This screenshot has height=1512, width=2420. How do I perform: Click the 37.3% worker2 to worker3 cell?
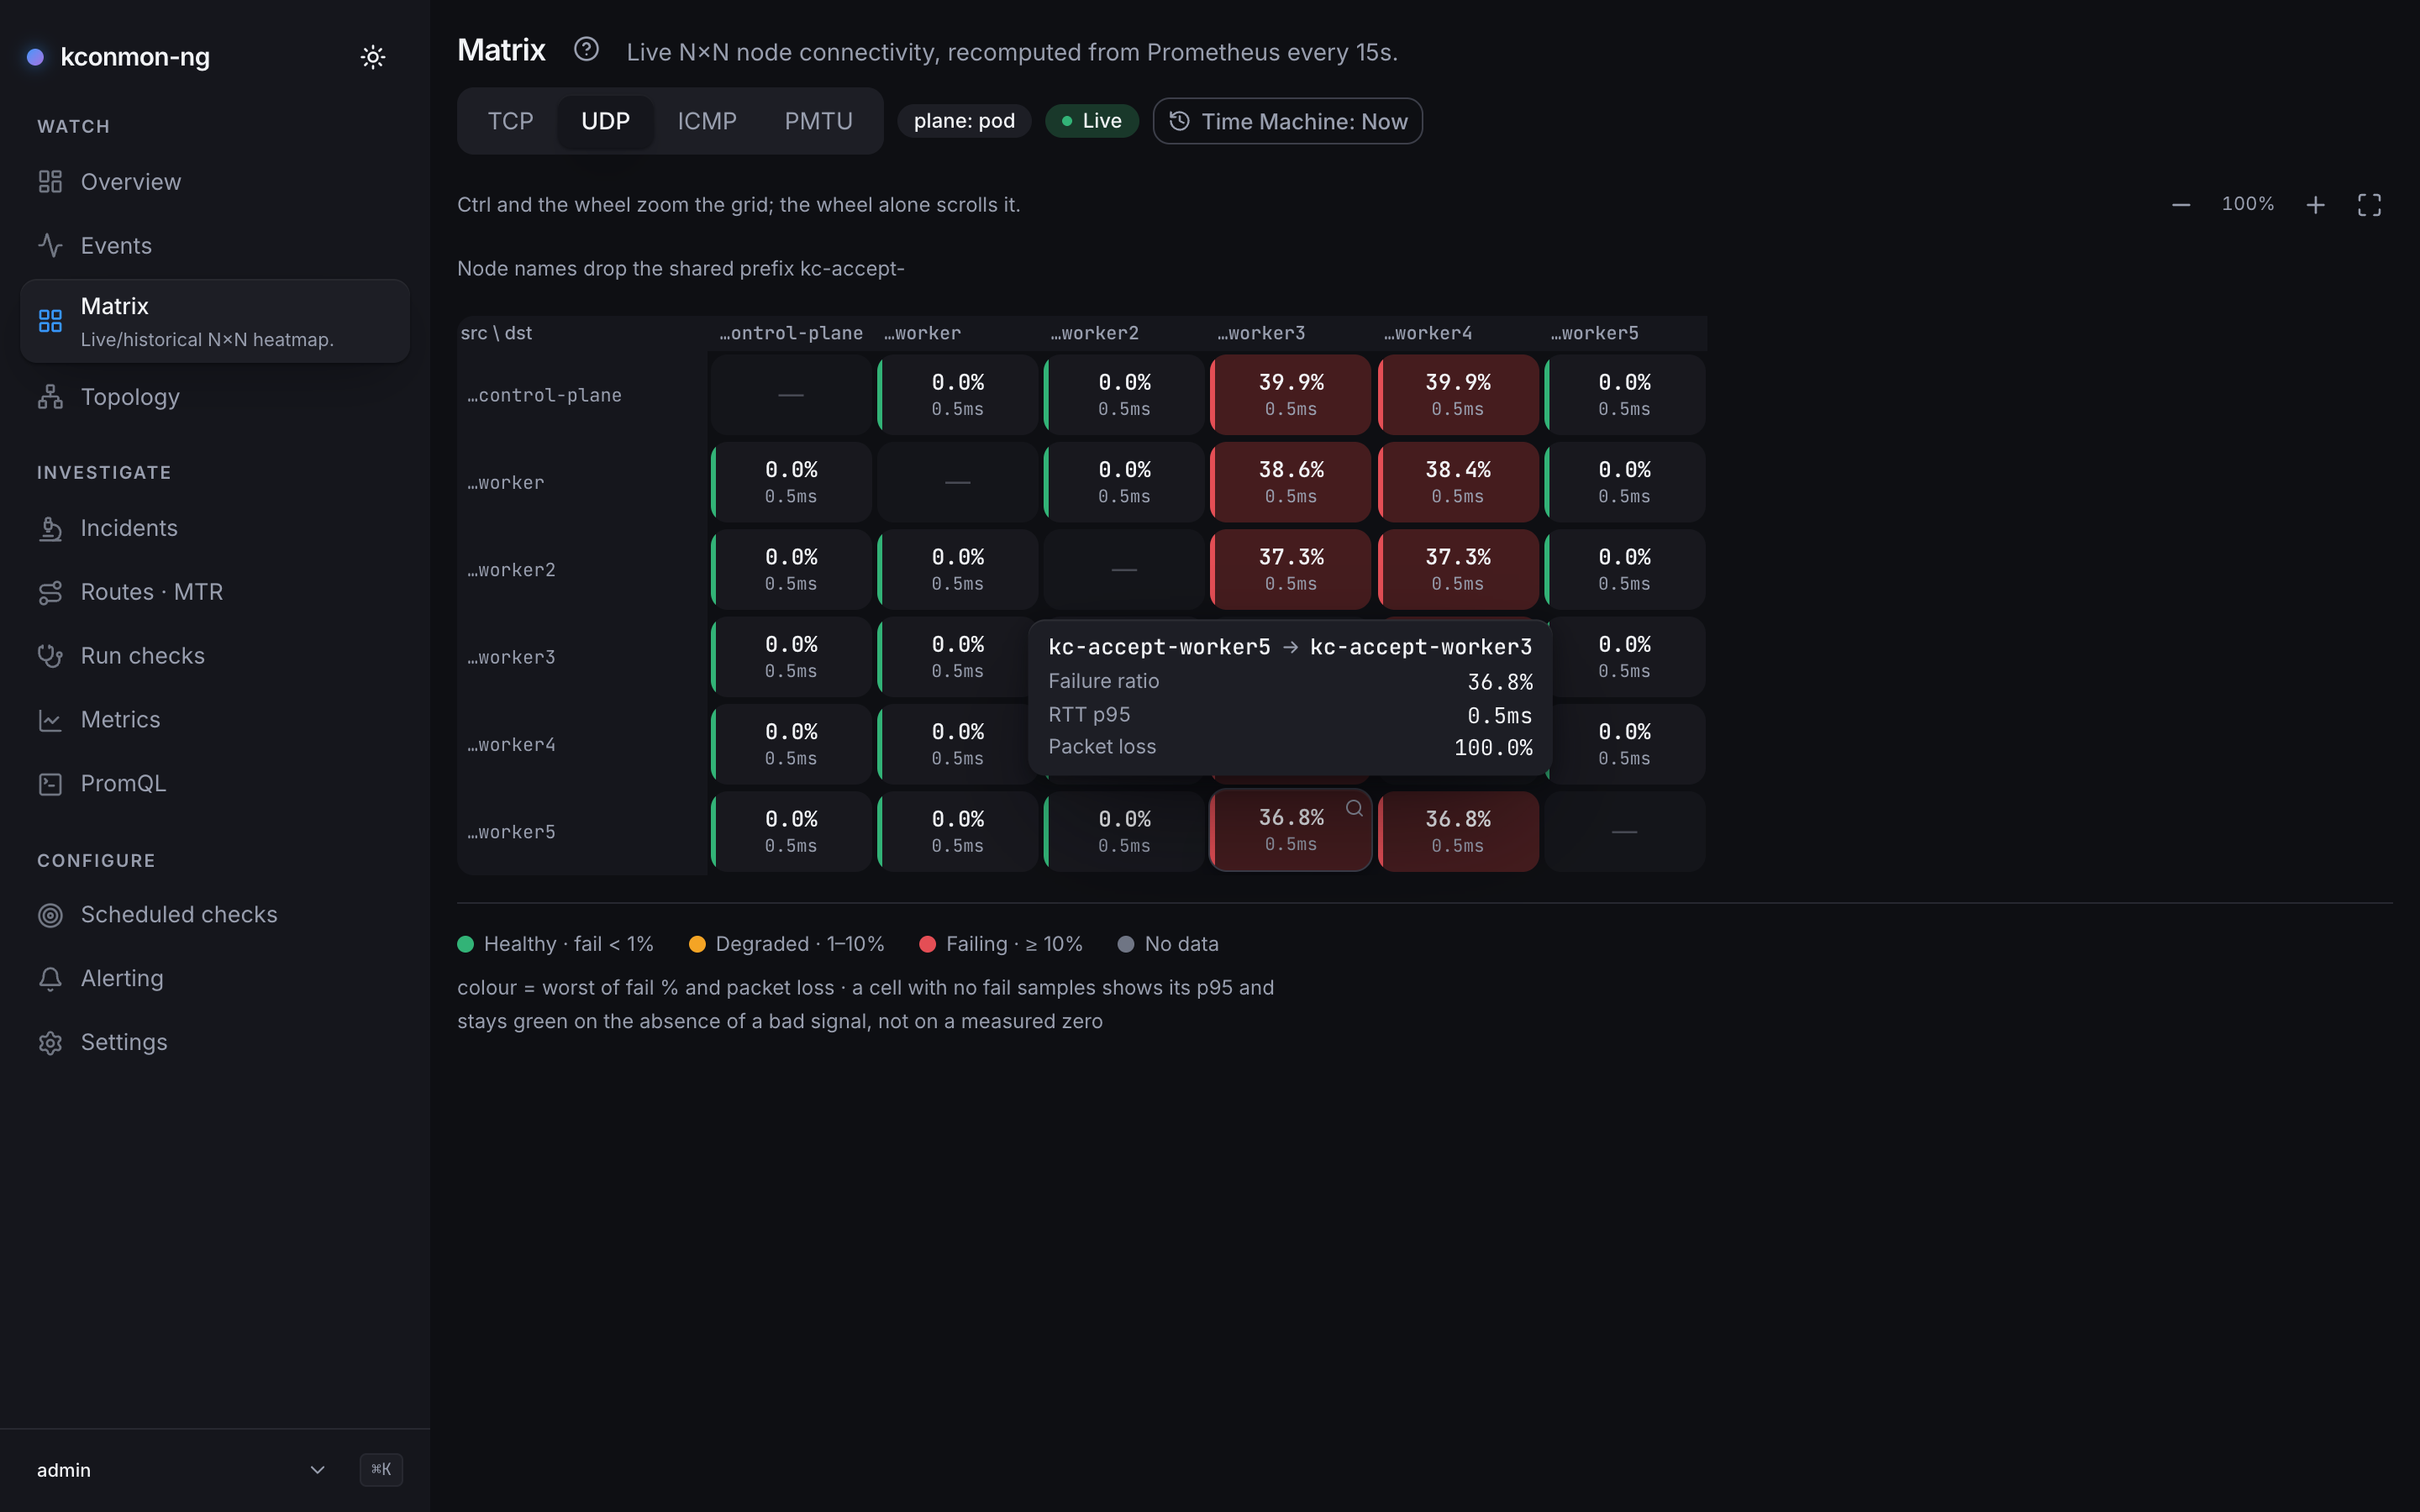[1291, 570]
